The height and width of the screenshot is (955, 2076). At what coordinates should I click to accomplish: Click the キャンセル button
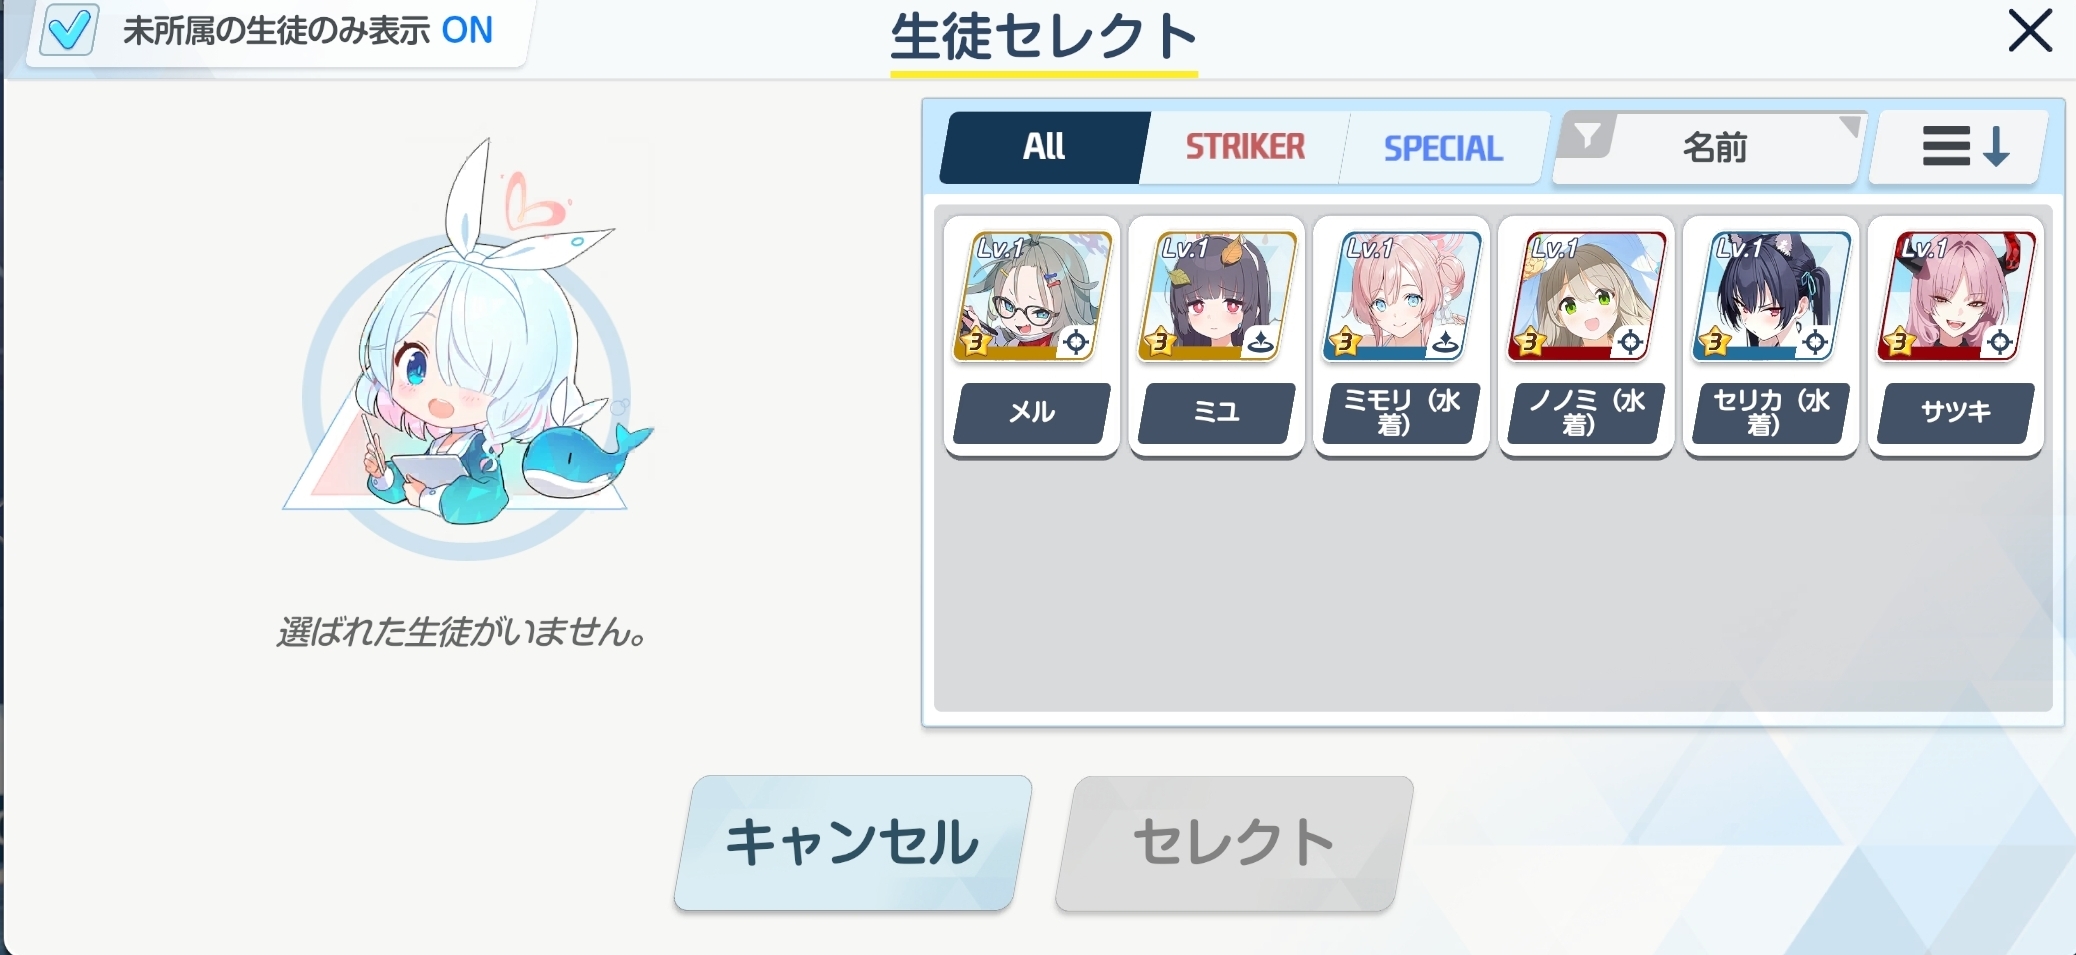click(x=853, y=842)
